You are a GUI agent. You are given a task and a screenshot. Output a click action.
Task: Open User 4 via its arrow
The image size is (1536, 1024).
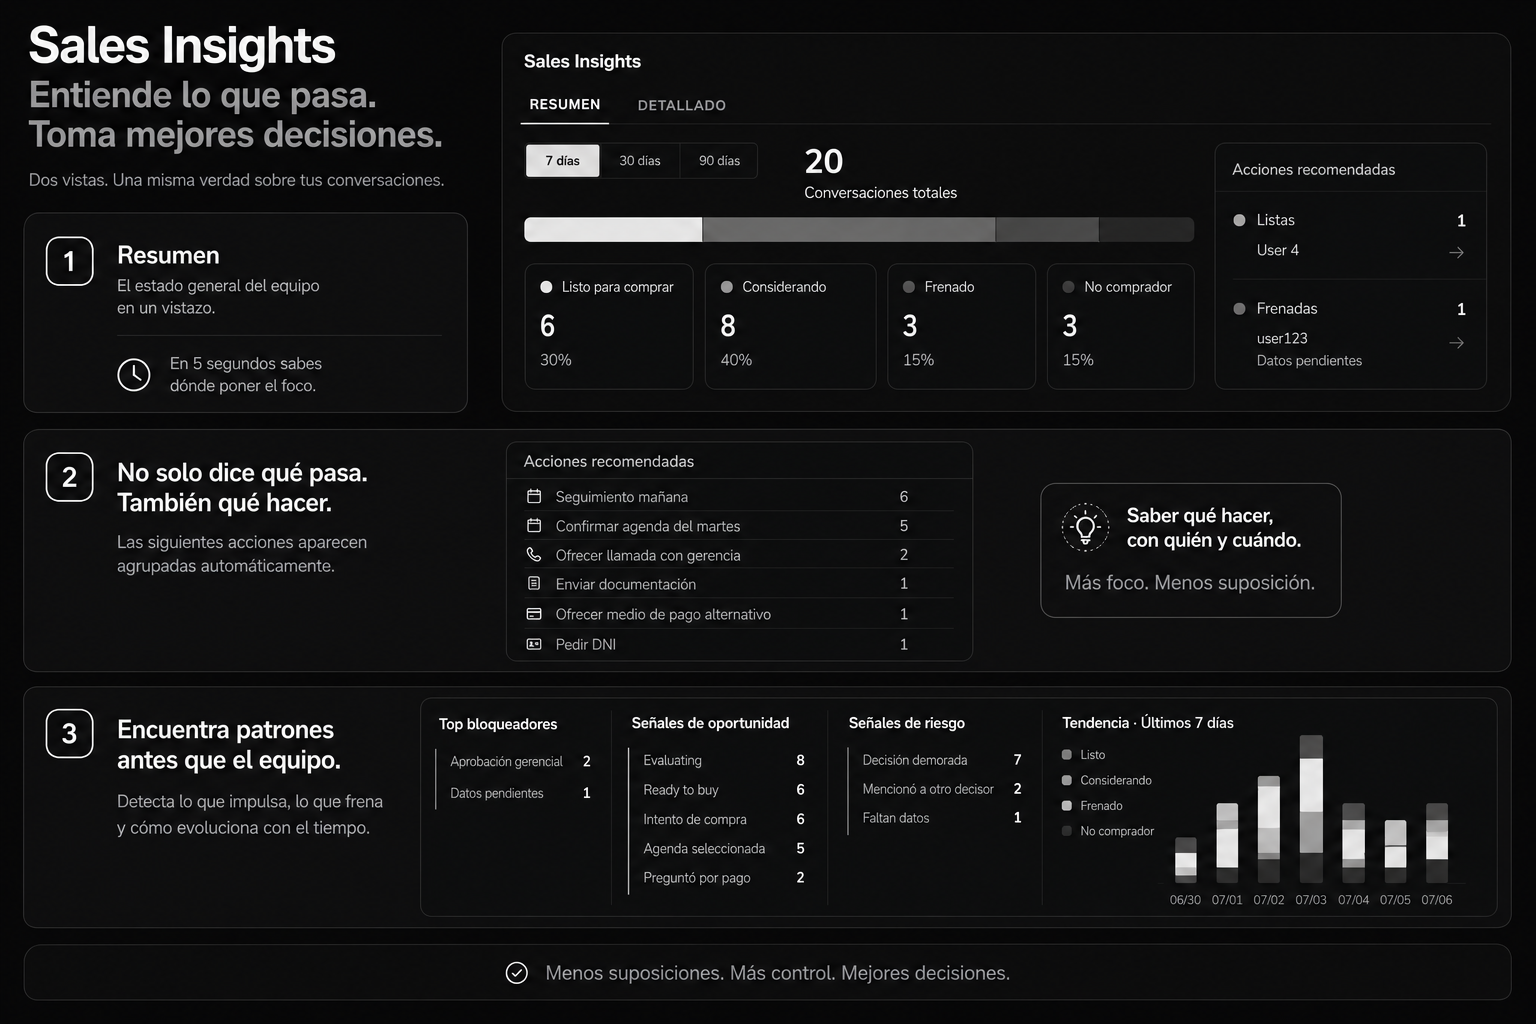point(1457,252)
